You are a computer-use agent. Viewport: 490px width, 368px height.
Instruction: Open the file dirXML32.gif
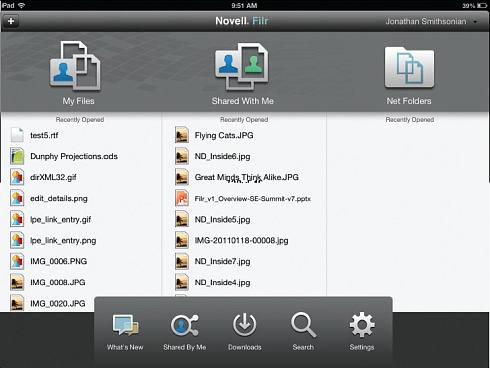click(x=53, y=177)
